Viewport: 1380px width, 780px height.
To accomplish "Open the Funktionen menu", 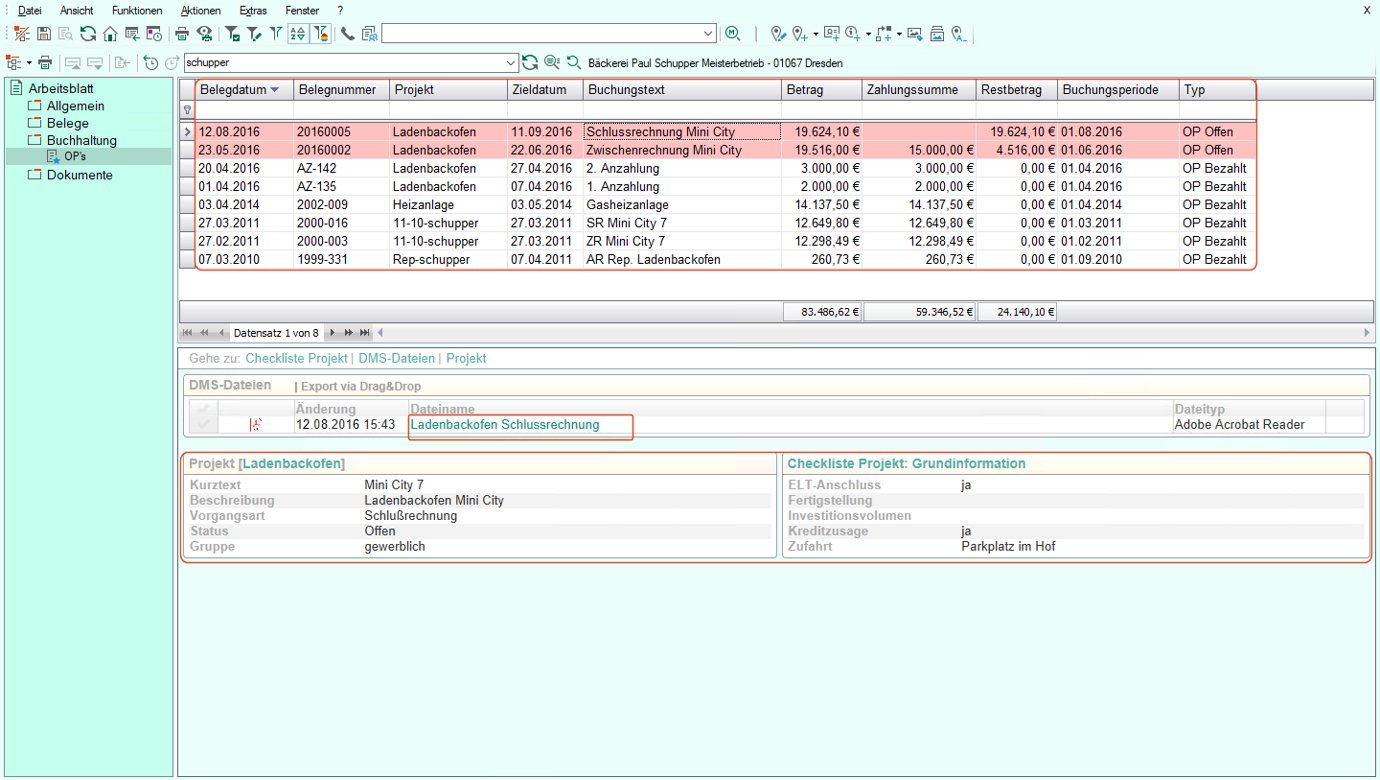I will coord(136,10).
